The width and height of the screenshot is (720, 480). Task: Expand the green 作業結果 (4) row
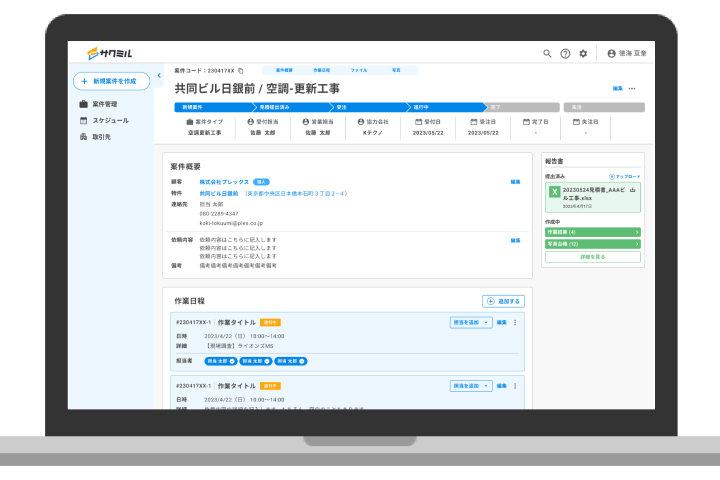(x=593, y=232)
